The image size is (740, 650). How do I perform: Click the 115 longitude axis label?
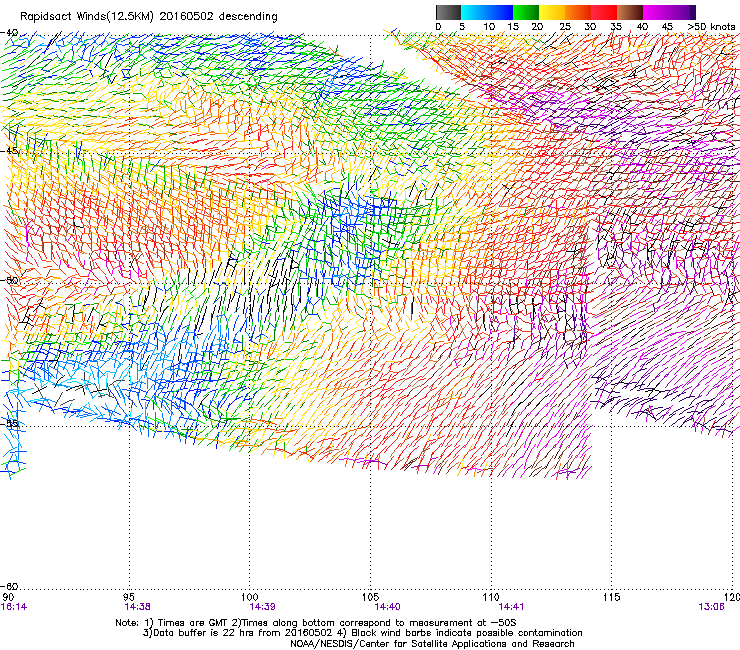(x=611, y=598)
